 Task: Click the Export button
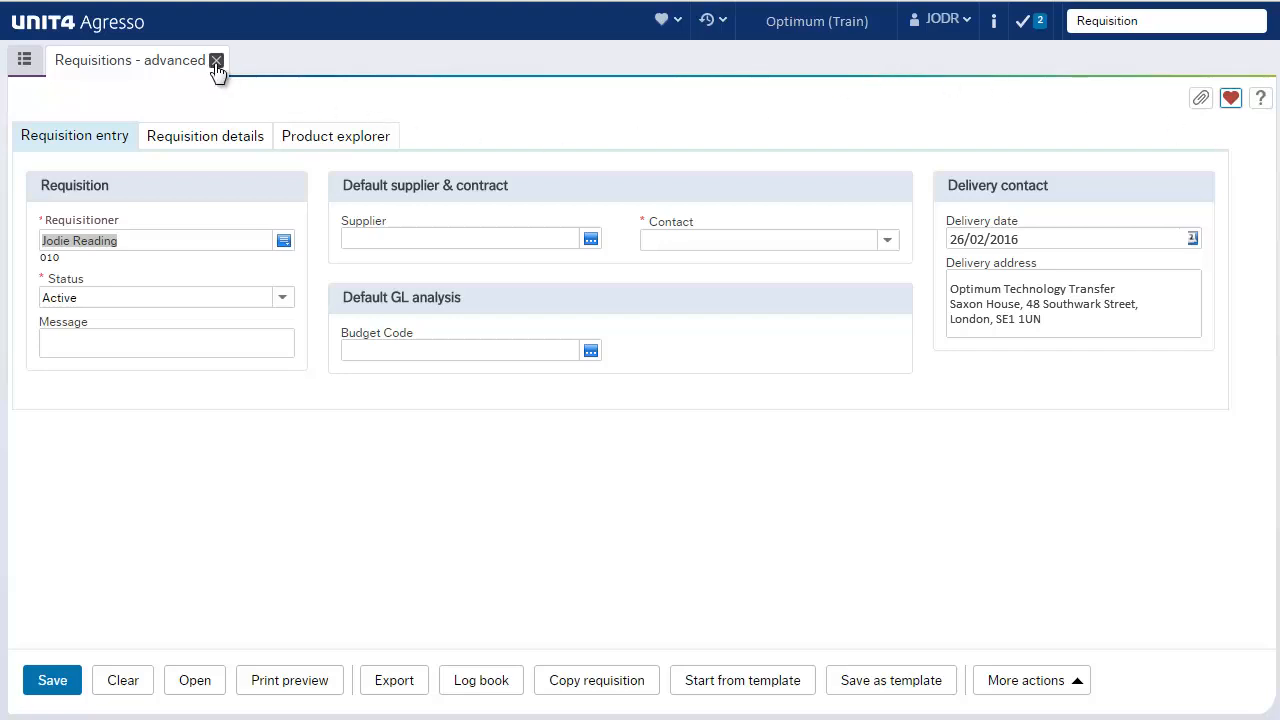coord(394,680)
